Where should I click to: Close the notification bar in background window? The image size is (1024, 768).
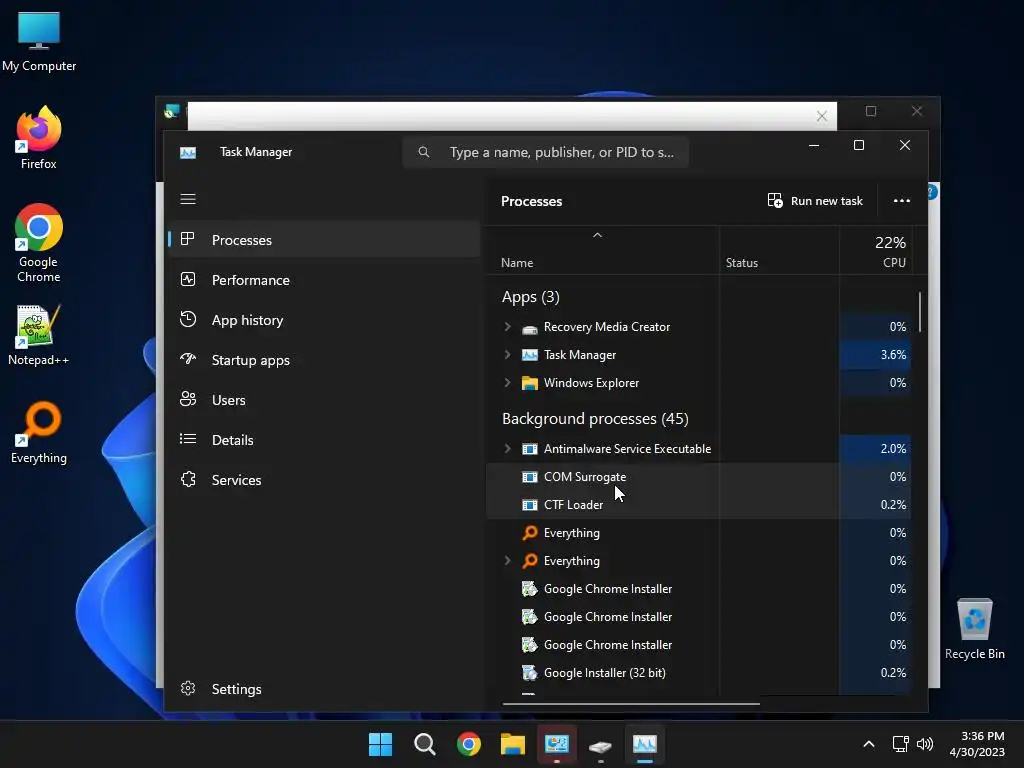[x=822, y=116]
